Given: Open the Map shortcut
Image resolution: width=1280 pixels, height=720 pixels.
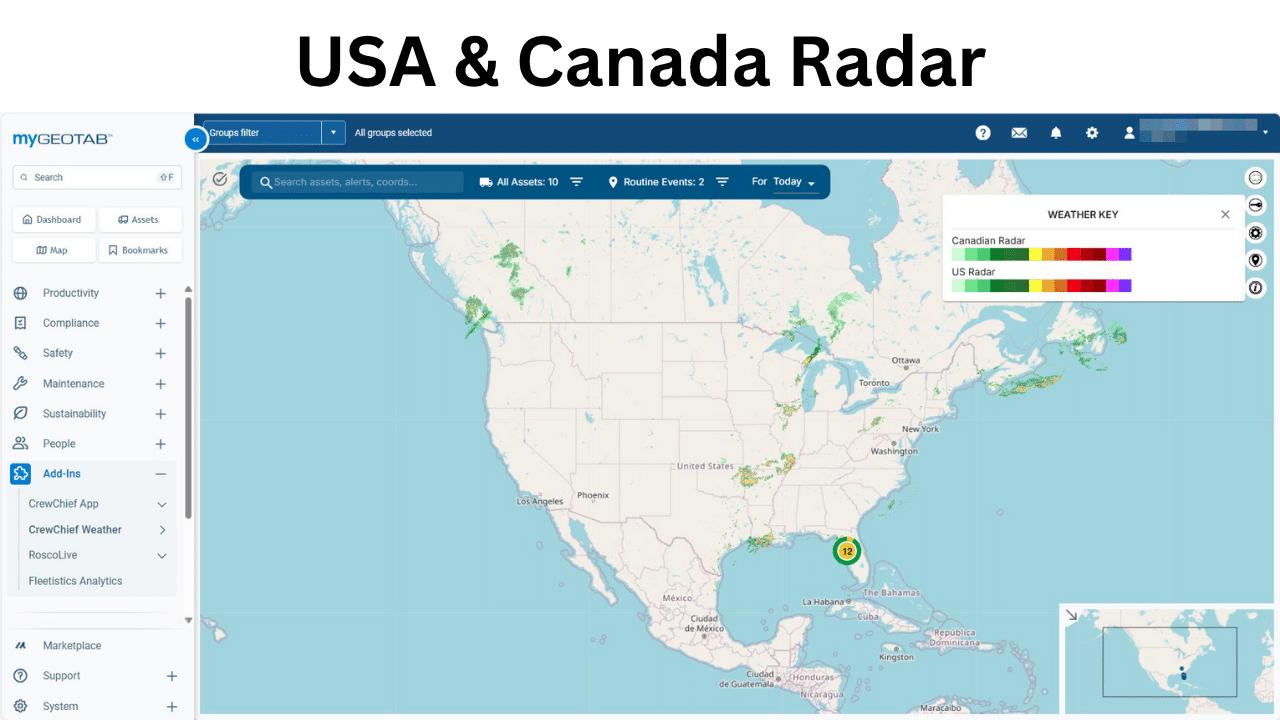Looking at the screenshot, I should click(55, 250).
